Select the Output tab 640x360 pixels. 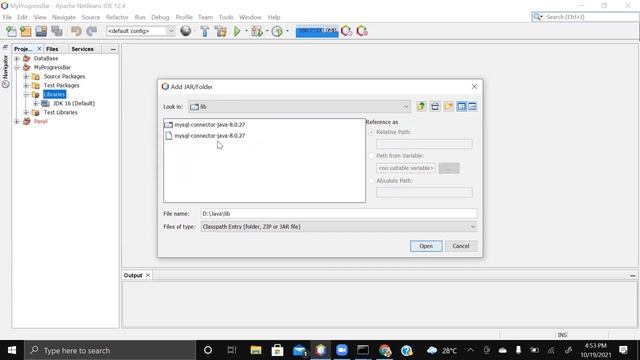click(133, 276)
